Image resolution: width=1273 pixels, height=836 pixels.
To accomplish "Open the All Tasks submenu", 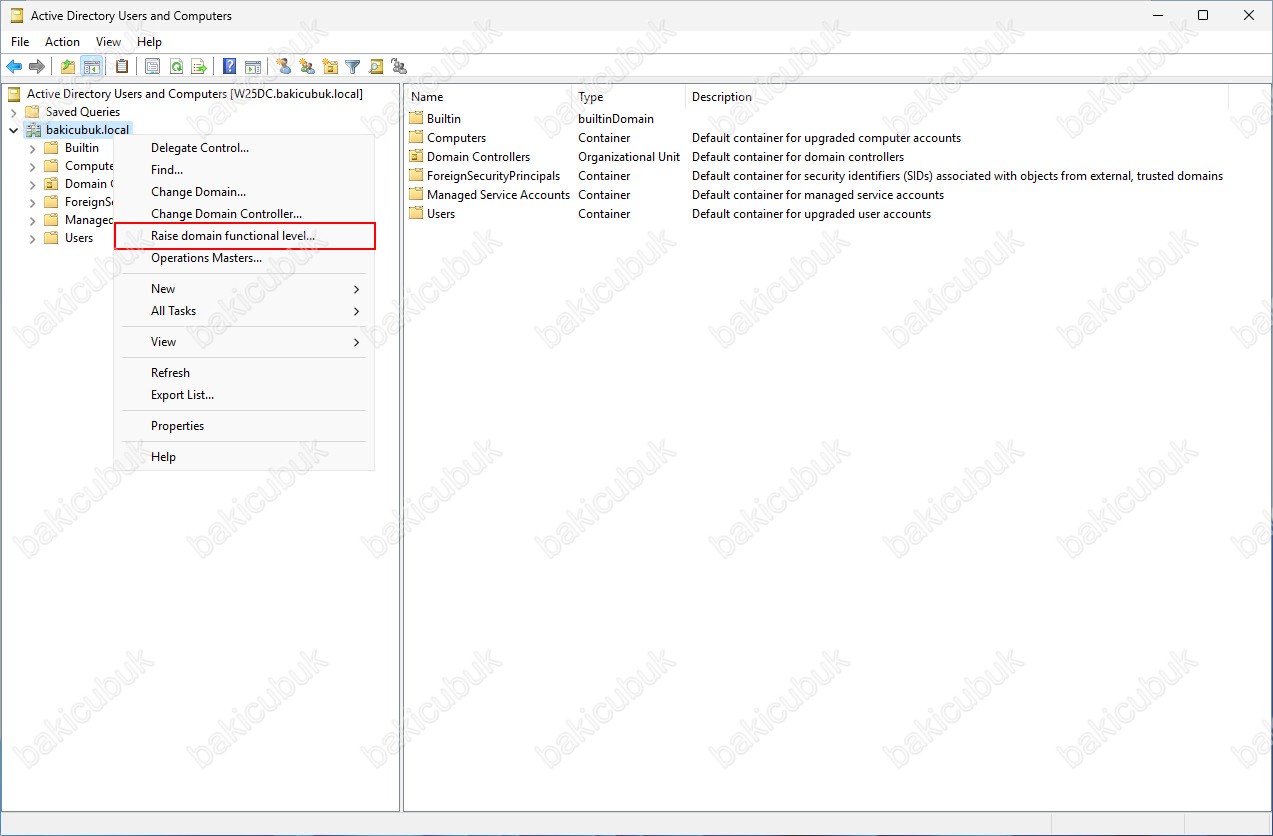I will coord(244,311).
